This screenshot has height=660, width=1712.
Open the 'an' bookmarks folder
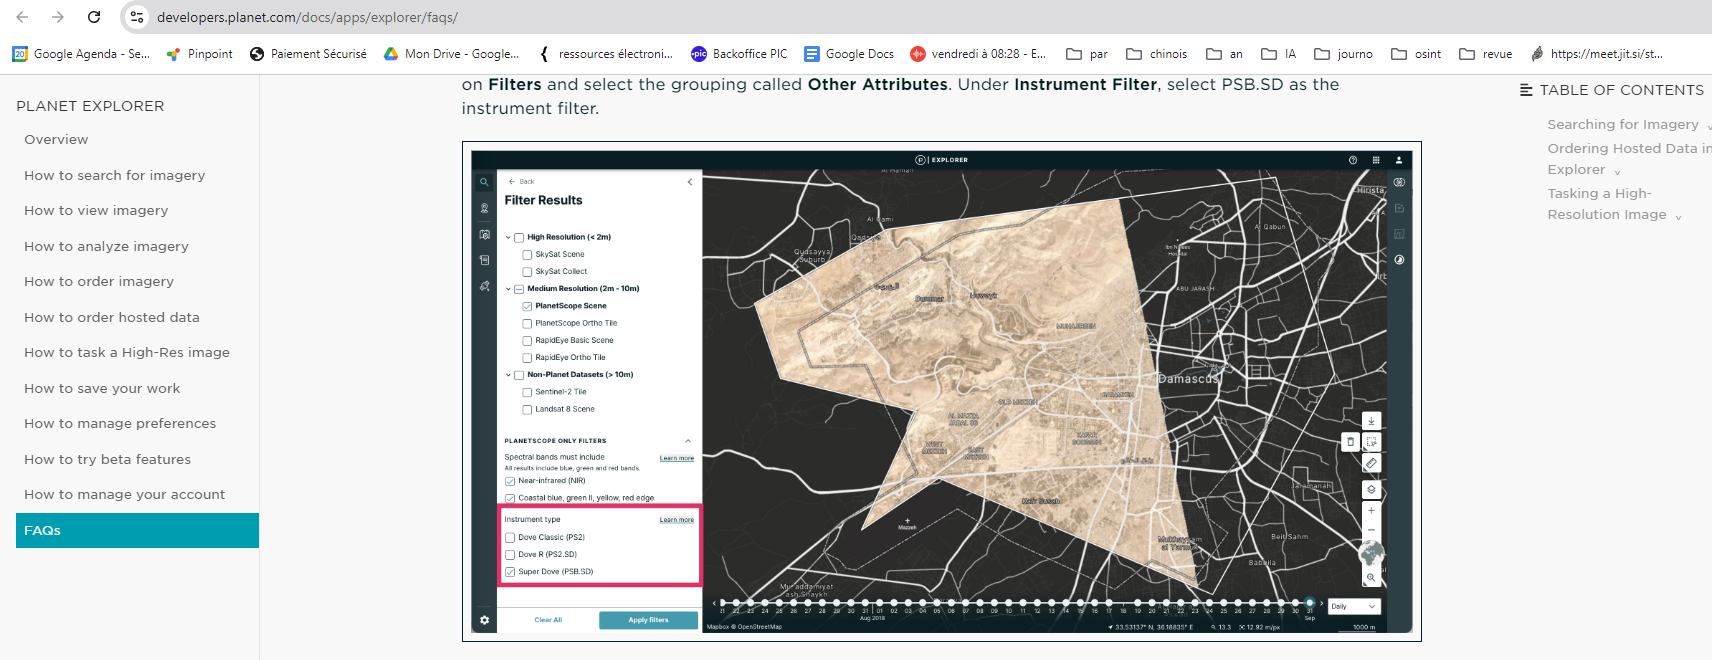[x=1225, y=54]
